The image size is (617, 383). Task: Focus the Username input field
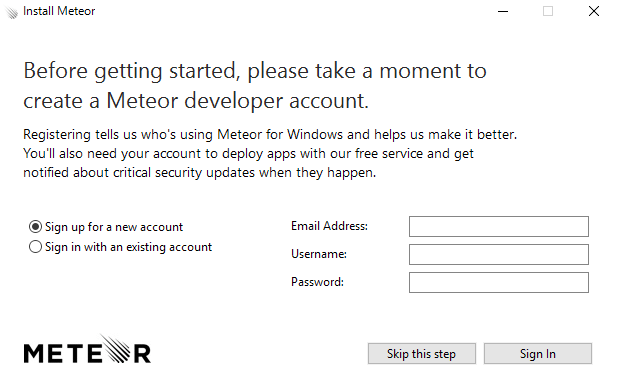[x=499, y=254]
